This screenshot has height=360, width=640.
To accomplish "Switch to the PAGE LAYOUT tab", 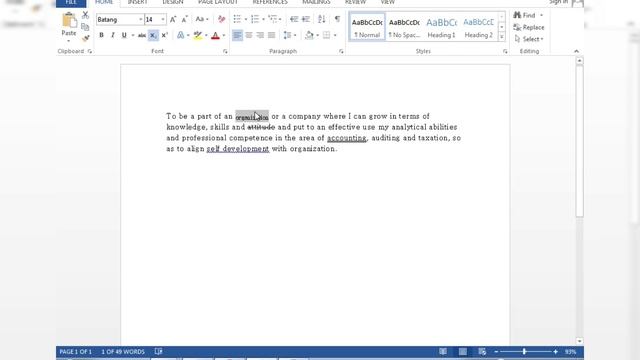I will (218, 2).
